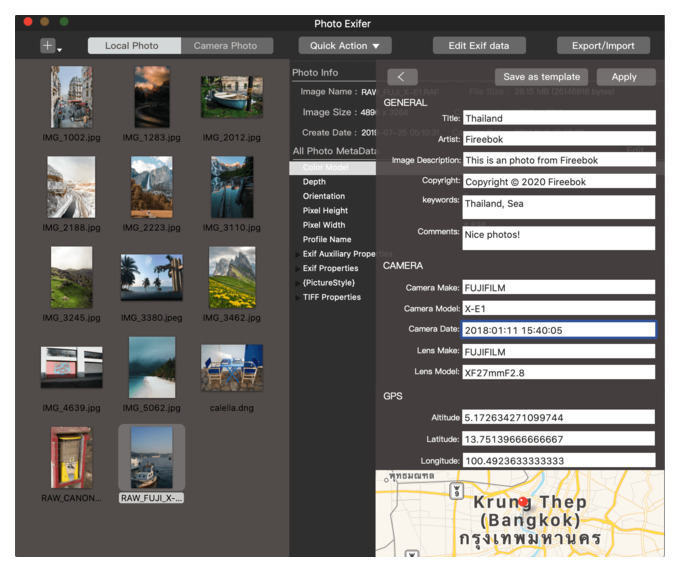Expand TIFF Properties group
The image size is (680, 572).
tap(298, 297)
